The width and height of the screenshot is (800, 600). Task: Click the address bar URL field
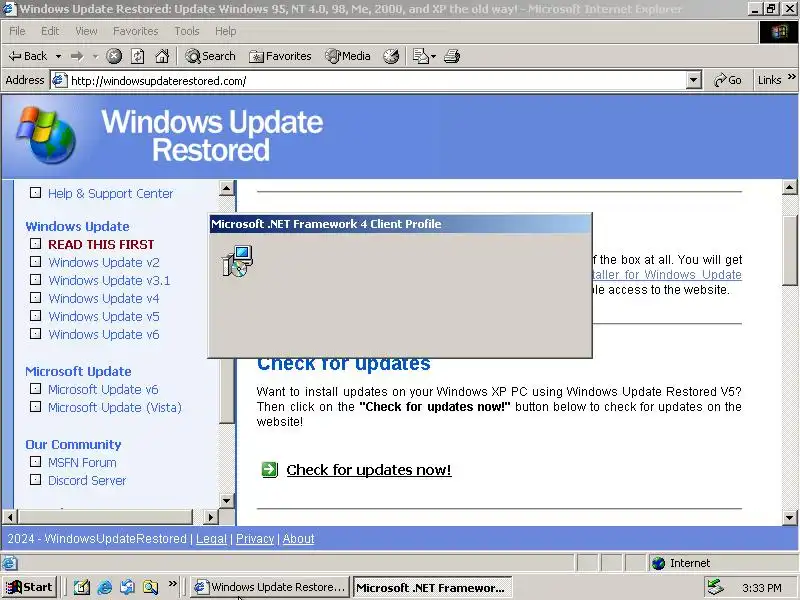click(368, 81)
